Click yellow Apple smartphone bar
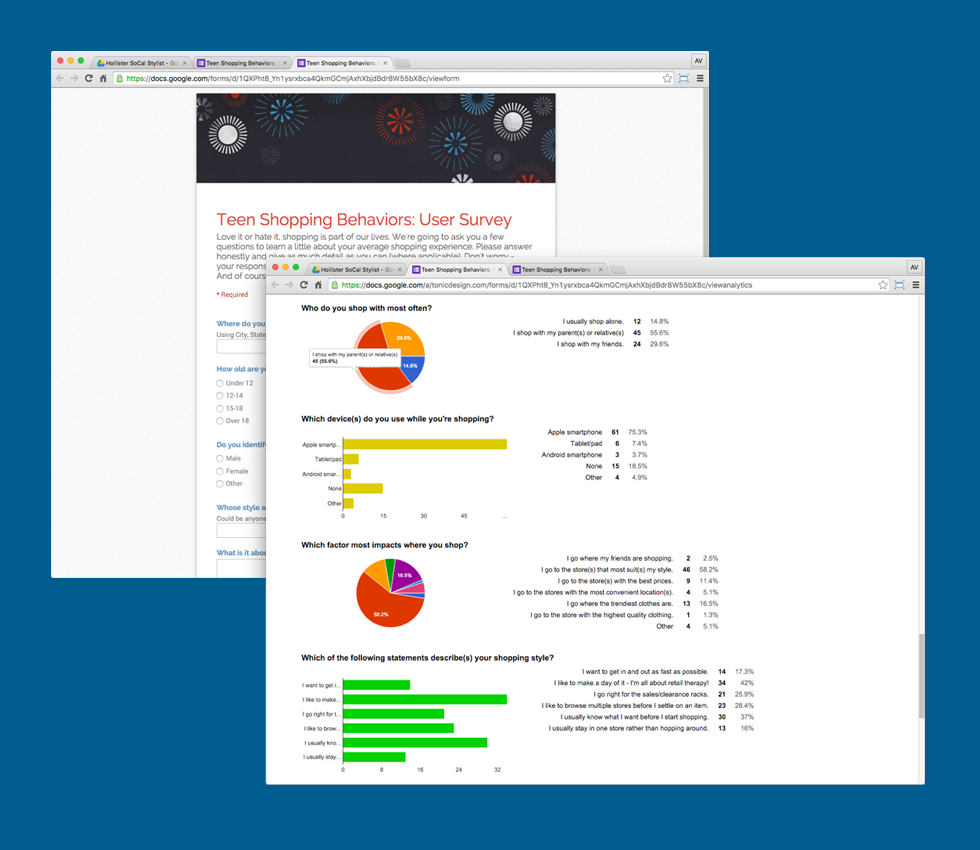This screenshot has height=850, width=980. point(425,444)
